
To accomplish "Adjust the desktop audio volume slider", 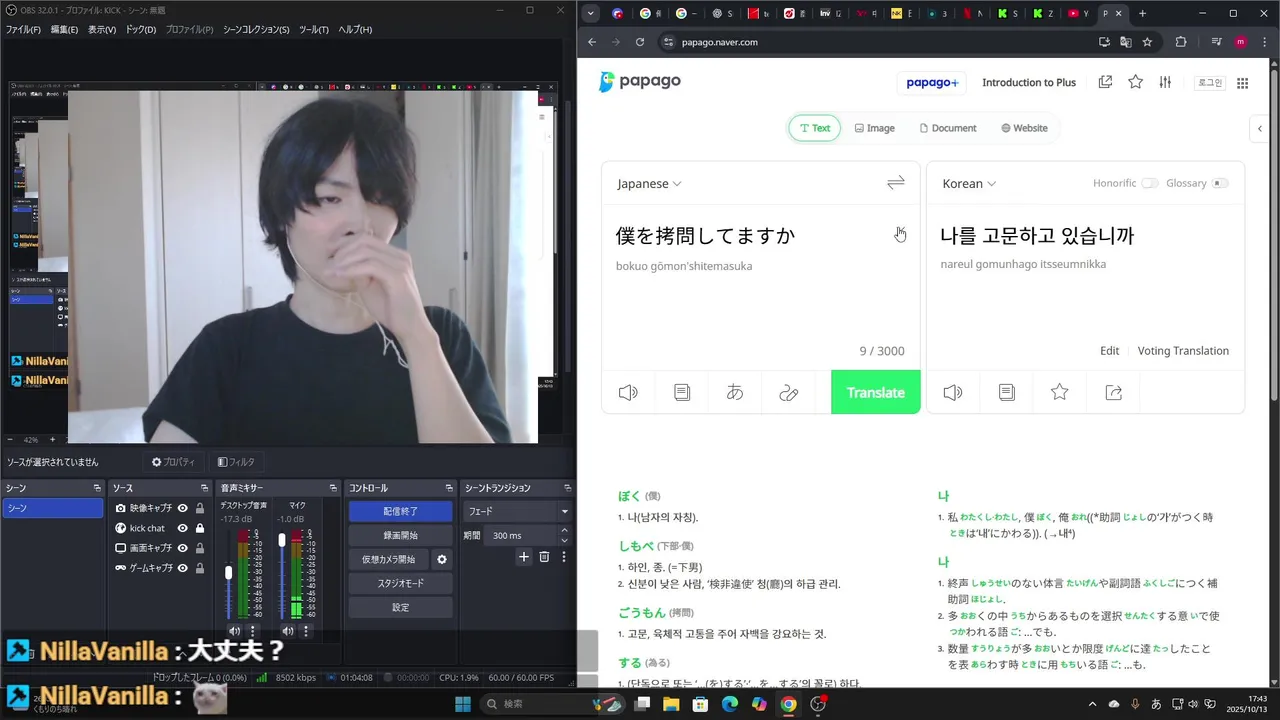I will pyautogui.click(x=229, y=573).
